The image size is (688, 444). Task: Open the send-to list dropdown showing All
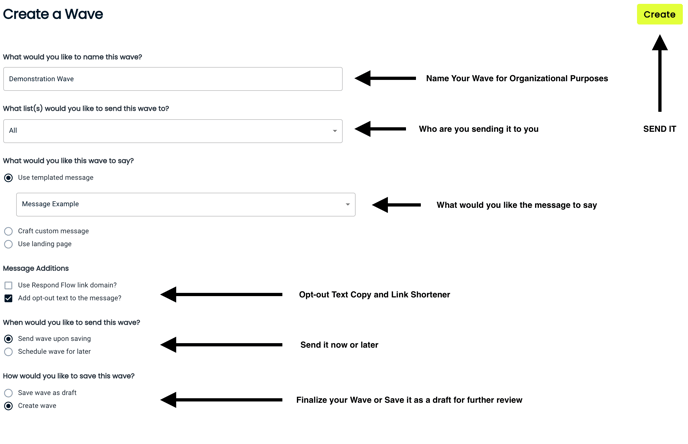click(x=172, y=131)
